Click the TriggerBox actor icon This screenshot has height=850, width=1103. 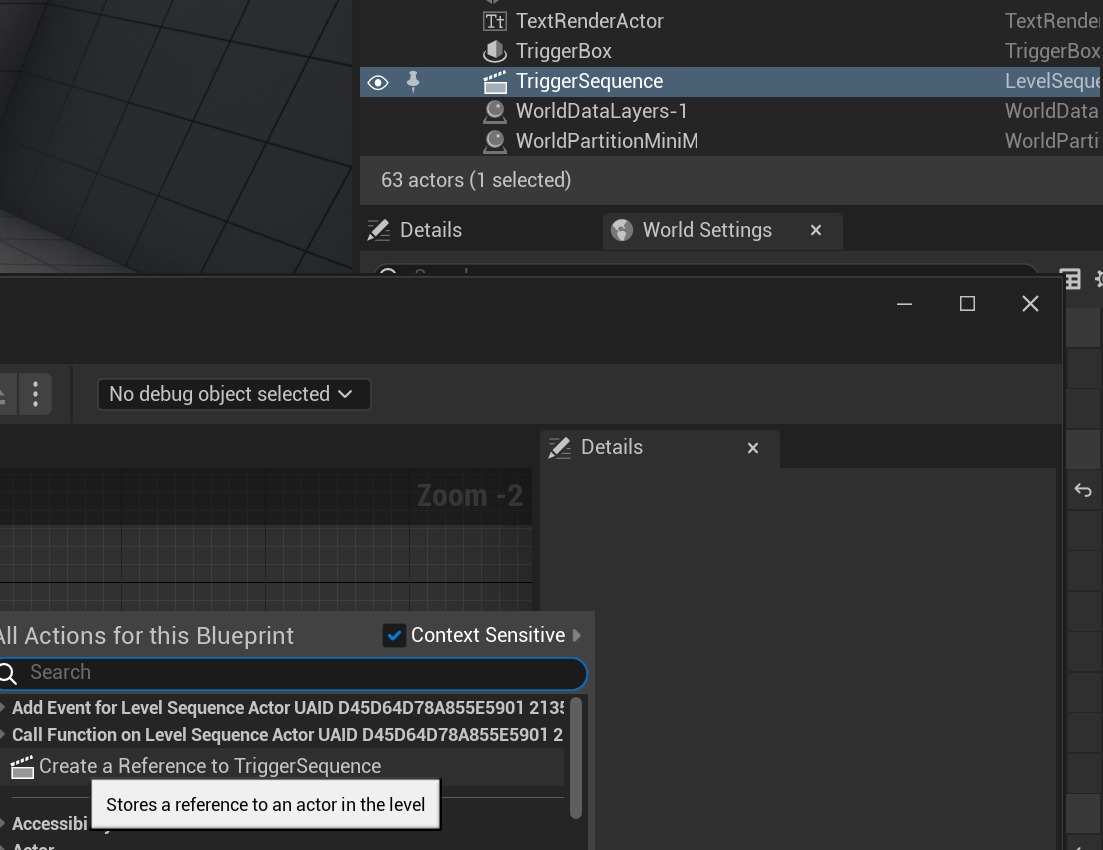click(x=495, y=51)
